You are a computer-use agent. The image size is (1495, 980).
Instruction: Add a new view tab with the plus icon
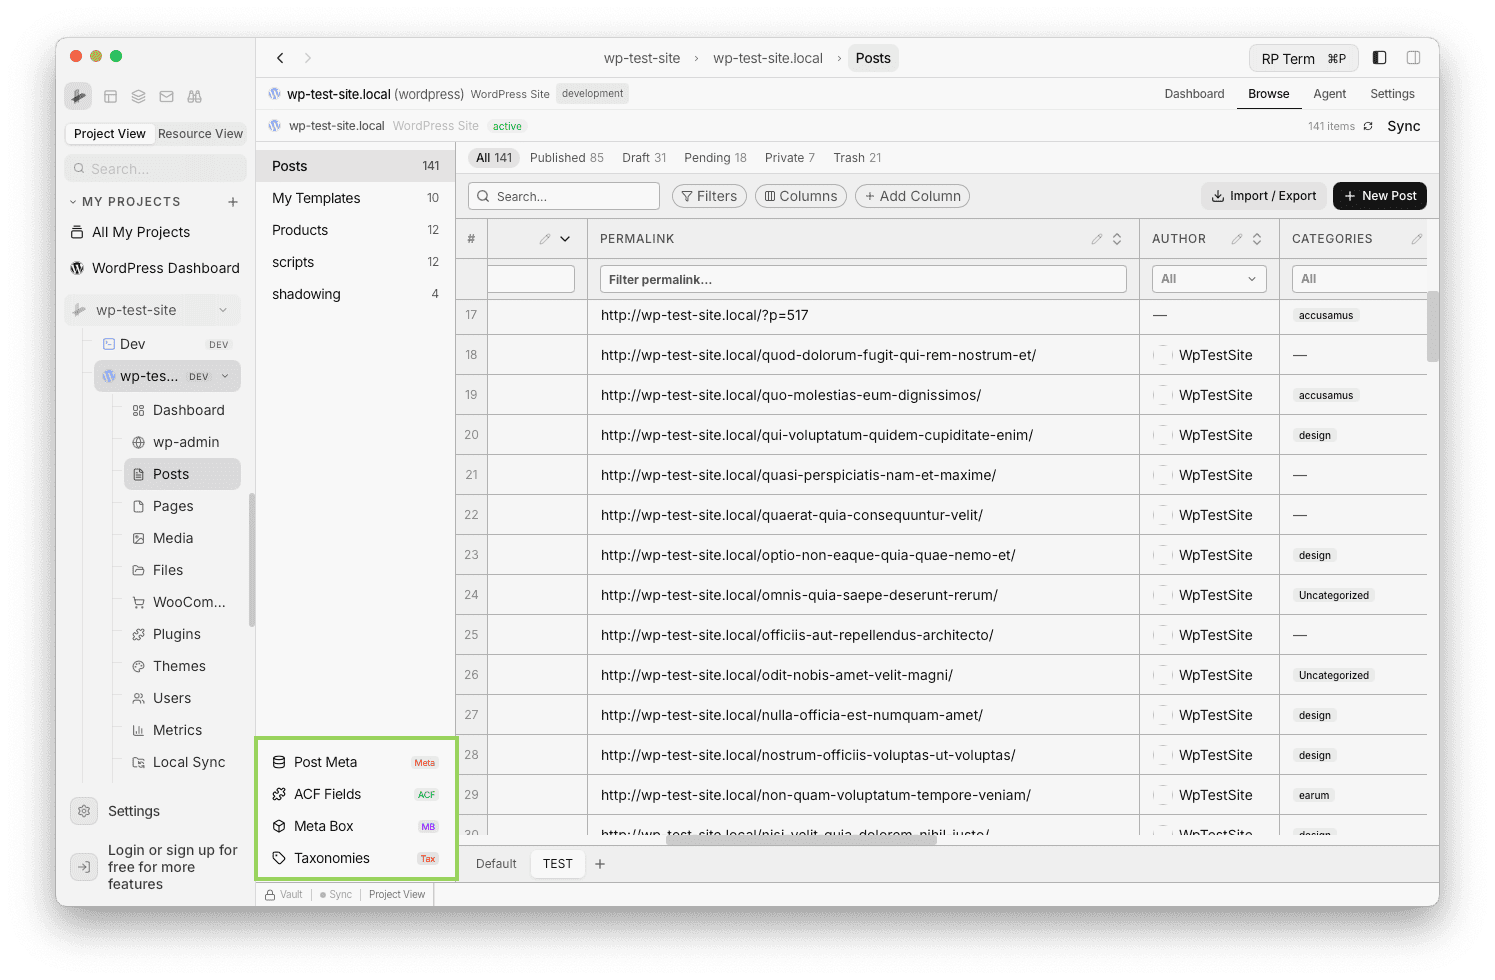coord(600,864)
